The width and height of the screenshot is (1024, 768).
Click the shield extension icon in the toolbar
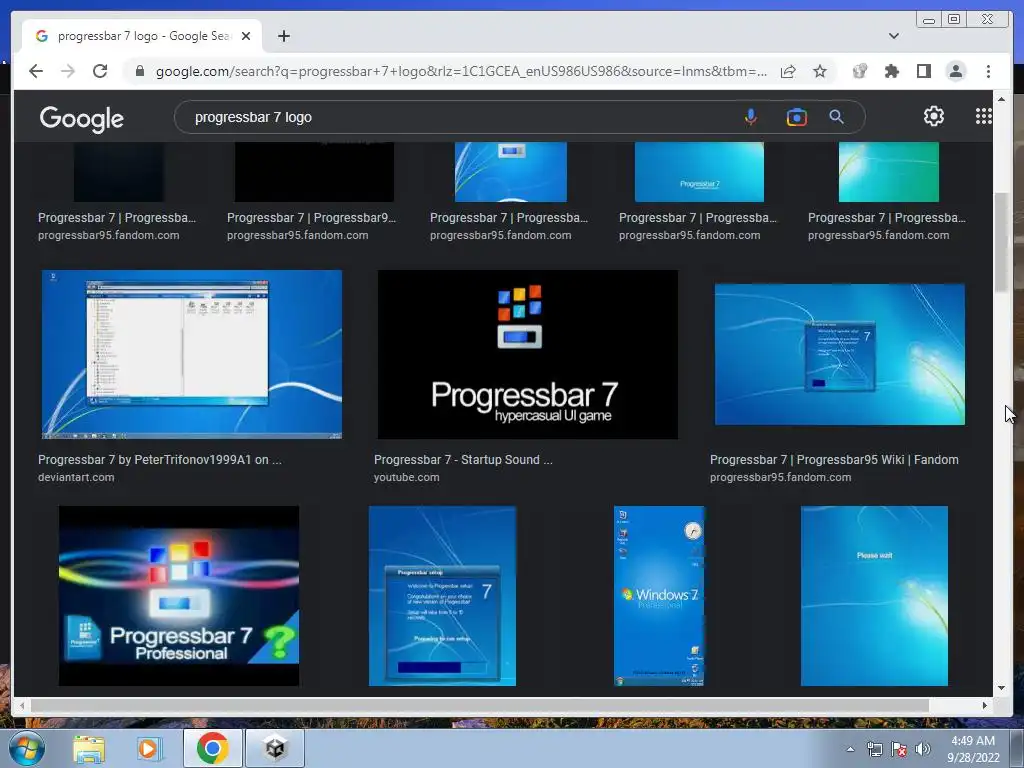point(859,71)
